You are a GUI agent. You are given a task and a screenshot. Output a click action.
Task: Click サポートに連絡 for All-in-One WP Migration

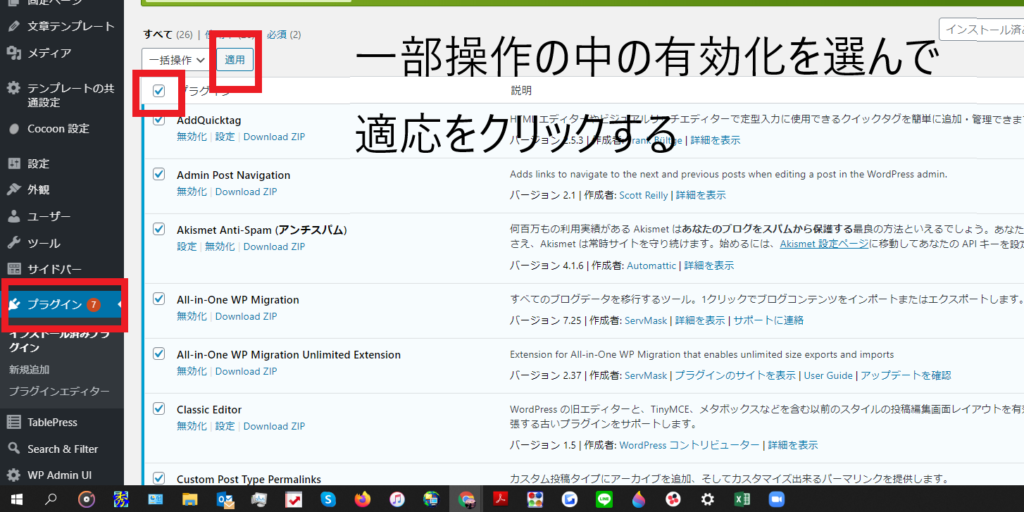click(x=768, y=321)
